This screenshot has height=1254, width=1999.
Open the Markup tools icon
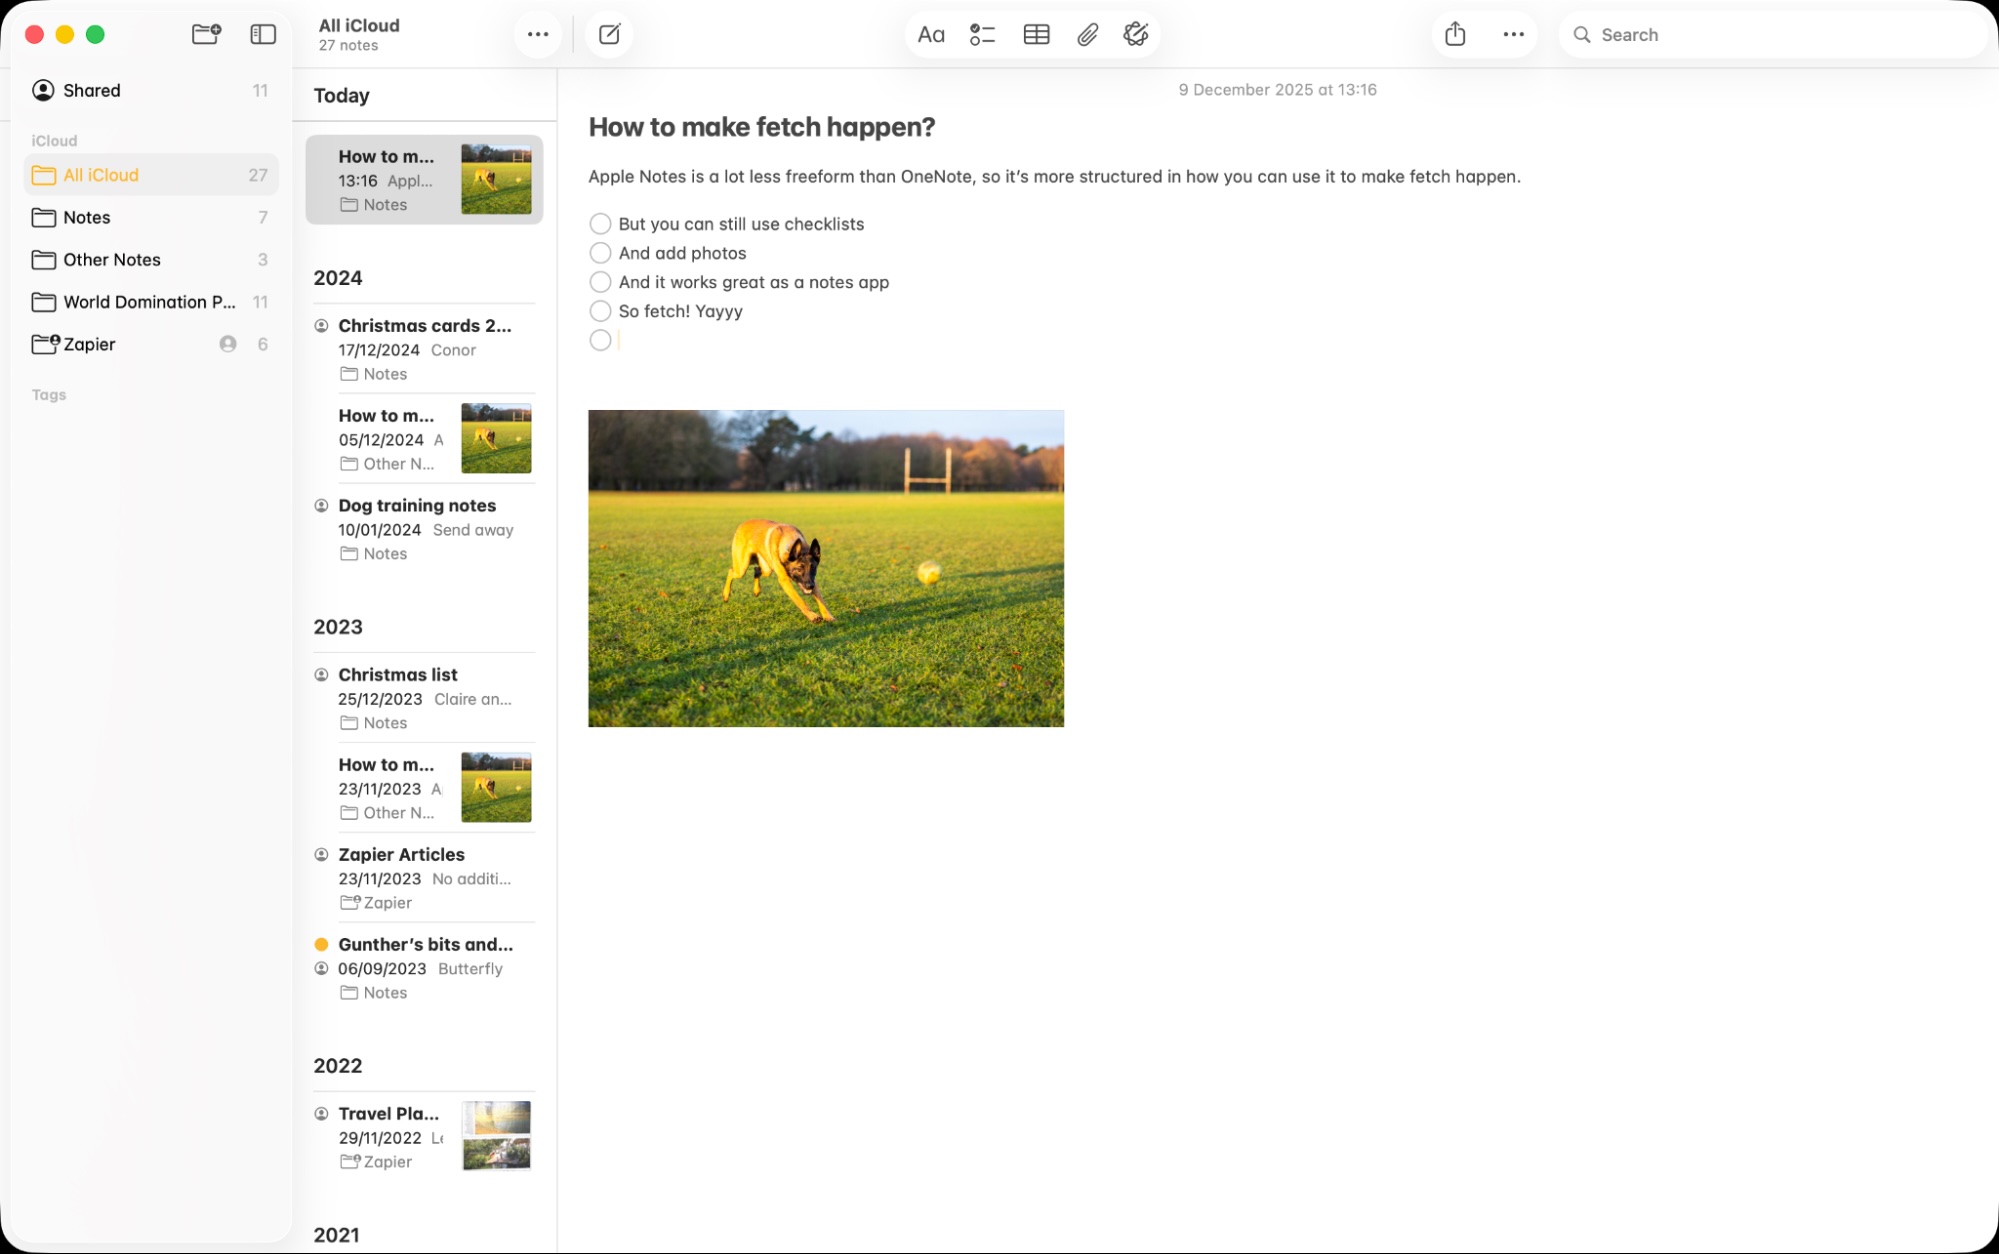pos(1137,33)
